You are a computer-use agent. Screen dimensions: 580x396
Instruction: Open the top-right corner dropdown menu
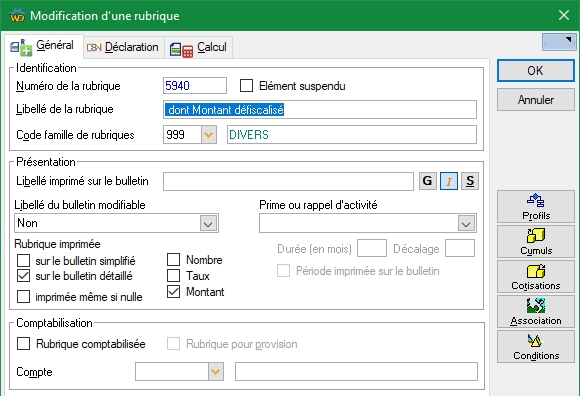[x=559, y=42]
